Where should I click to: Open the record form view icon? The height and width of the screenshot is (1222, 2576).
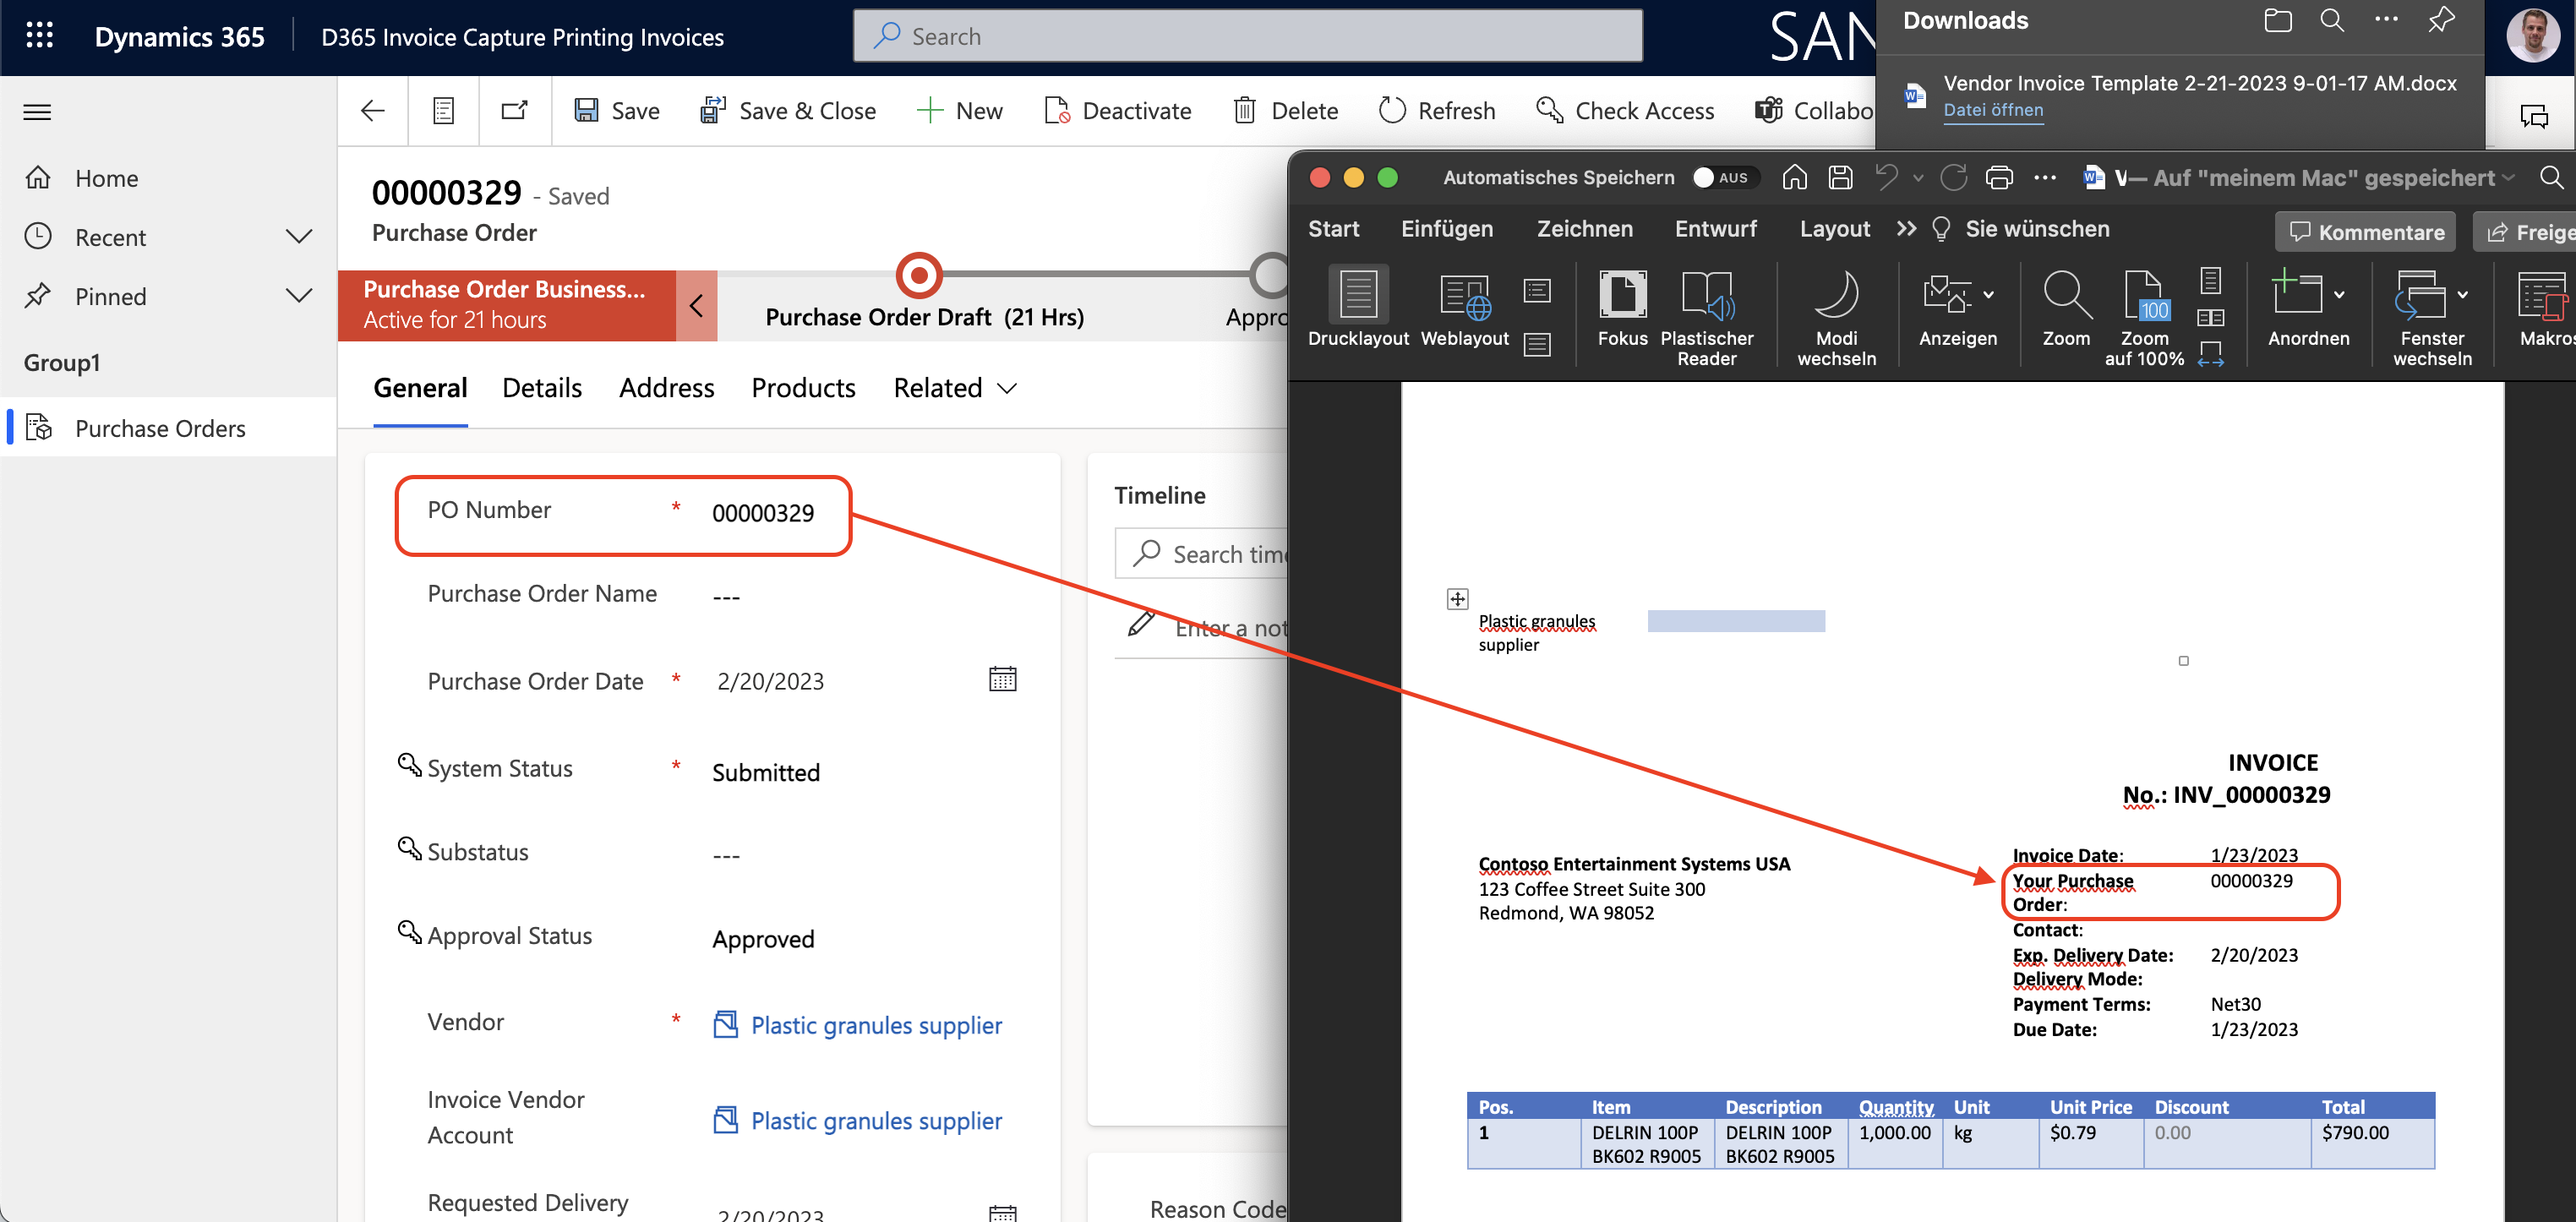click(x=443, y=111)
